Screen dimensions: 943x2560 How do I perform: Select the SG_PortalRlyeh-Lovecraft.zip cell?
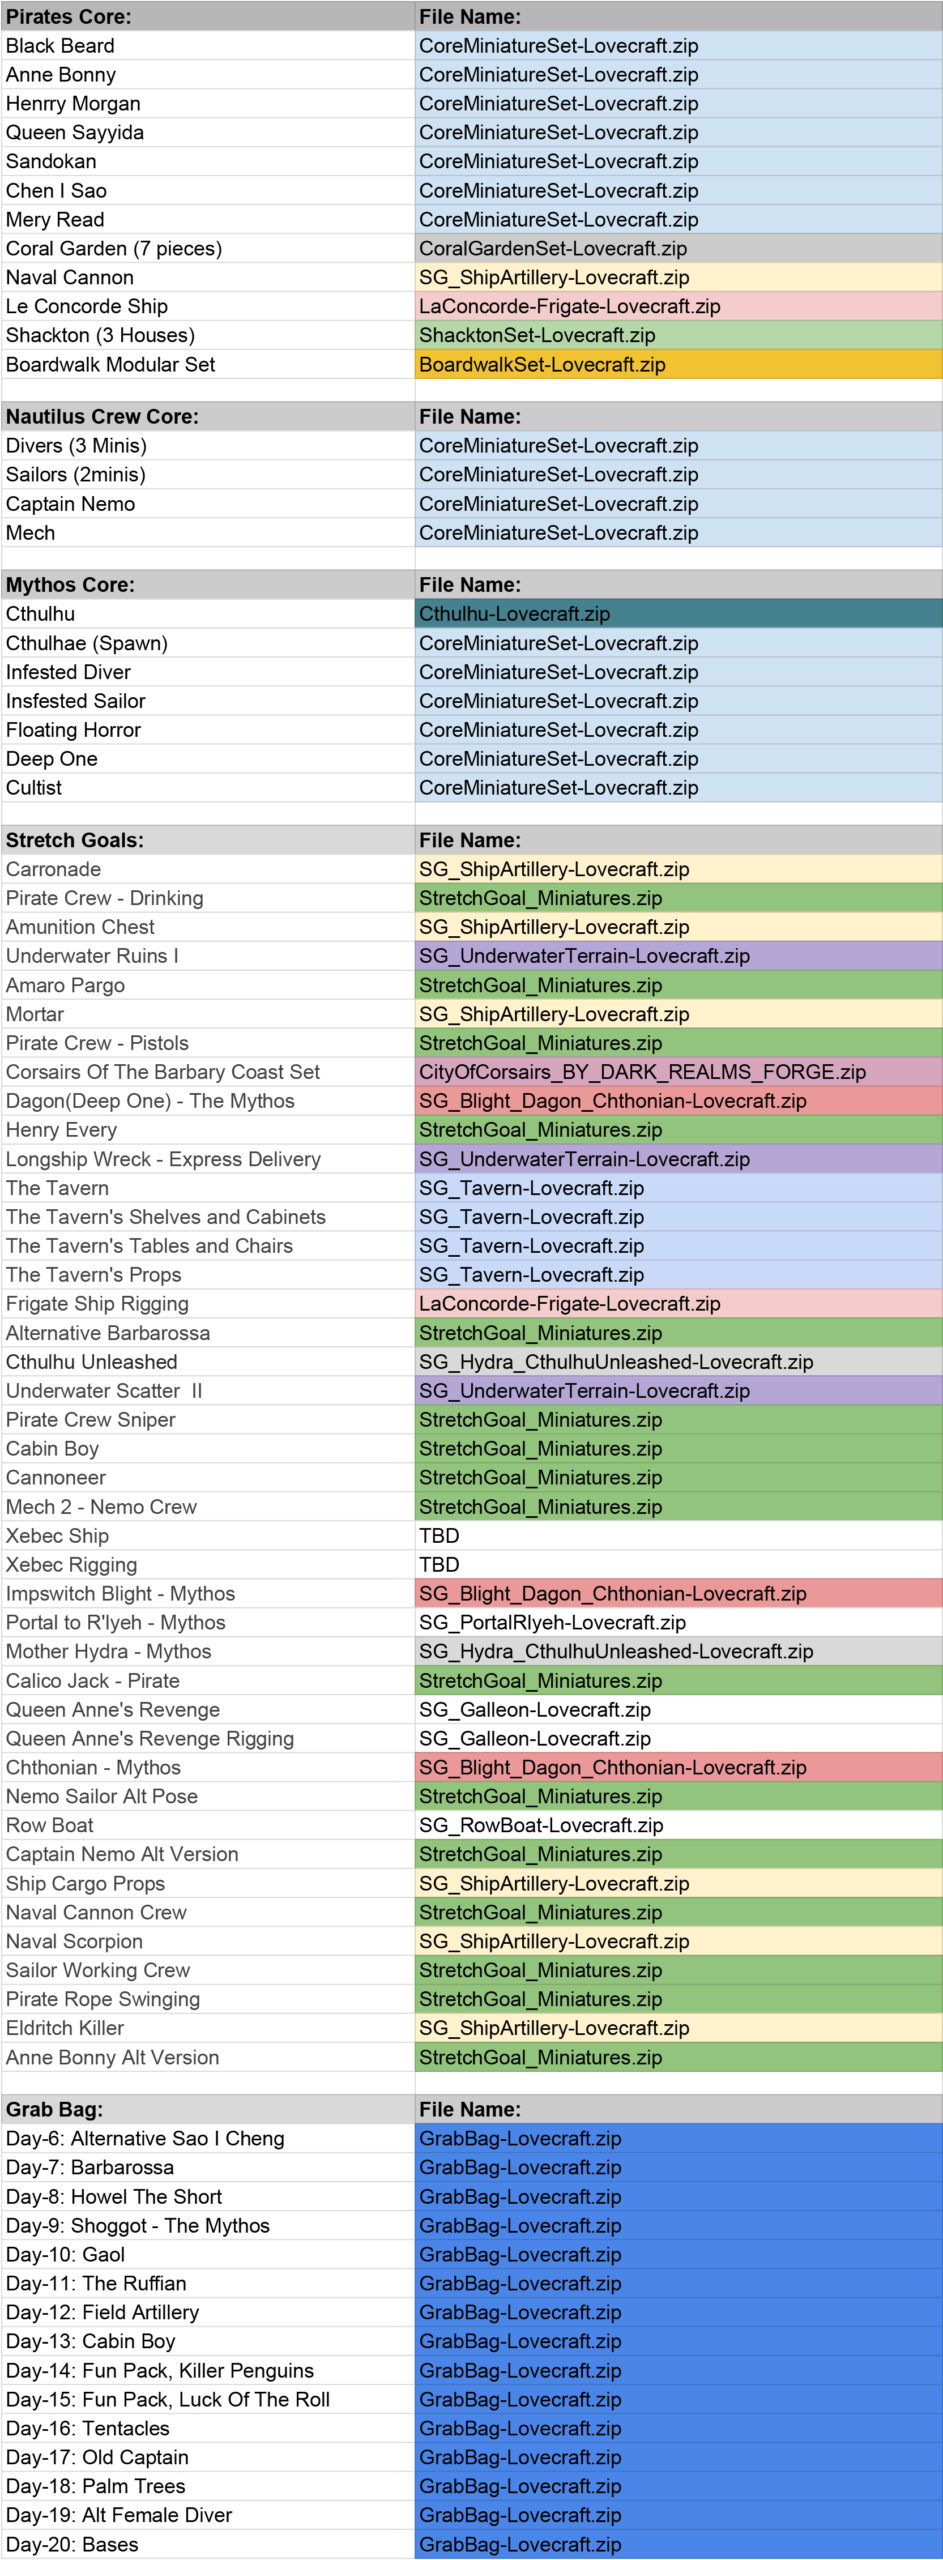pyautogui.click(x=678, y=1623)
